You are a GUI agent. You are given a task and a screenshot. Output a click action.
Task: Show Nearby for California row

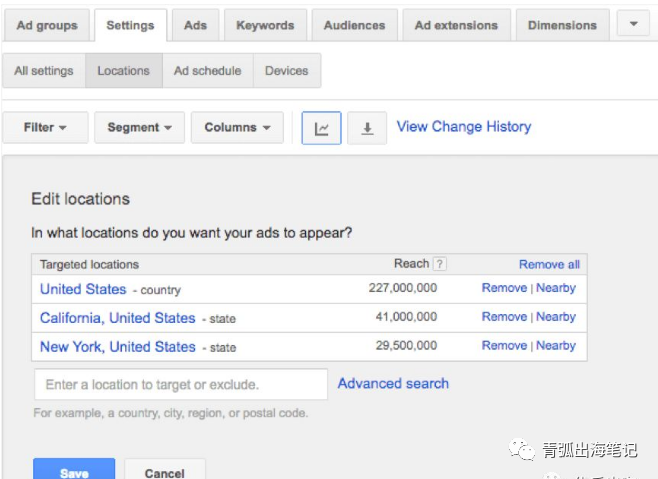(x=556, y=317)
